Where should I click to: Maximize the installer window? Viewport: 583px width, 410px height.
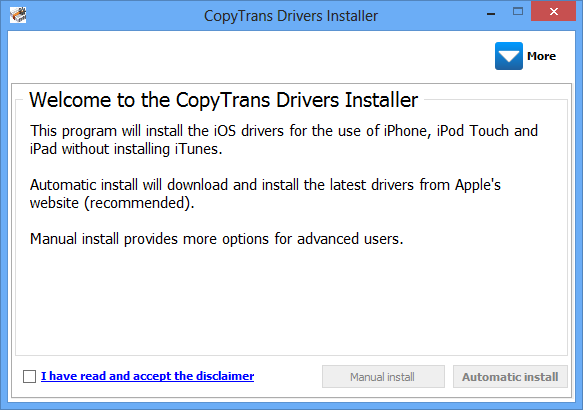pyautogui.click(x=518, y=12)
